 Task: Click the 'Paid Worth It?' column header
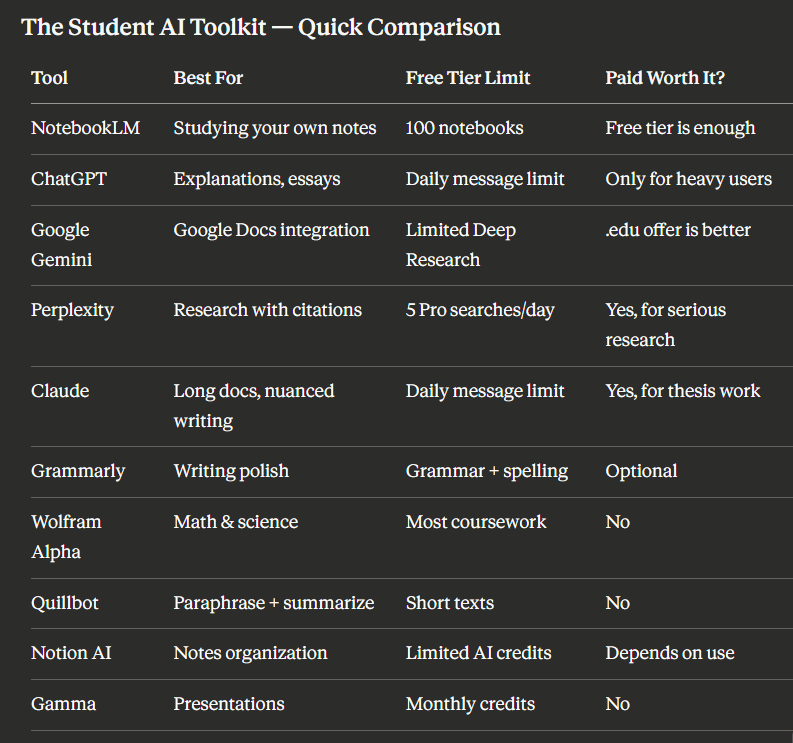tap(665, 78)
